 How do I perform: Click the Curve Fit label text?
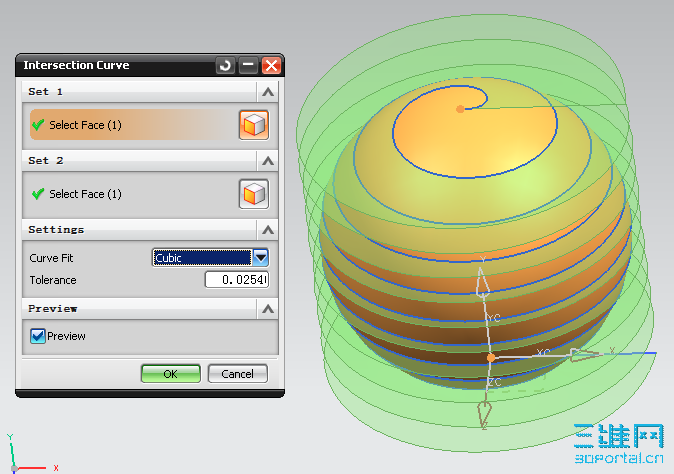click(x=51, y=258)
